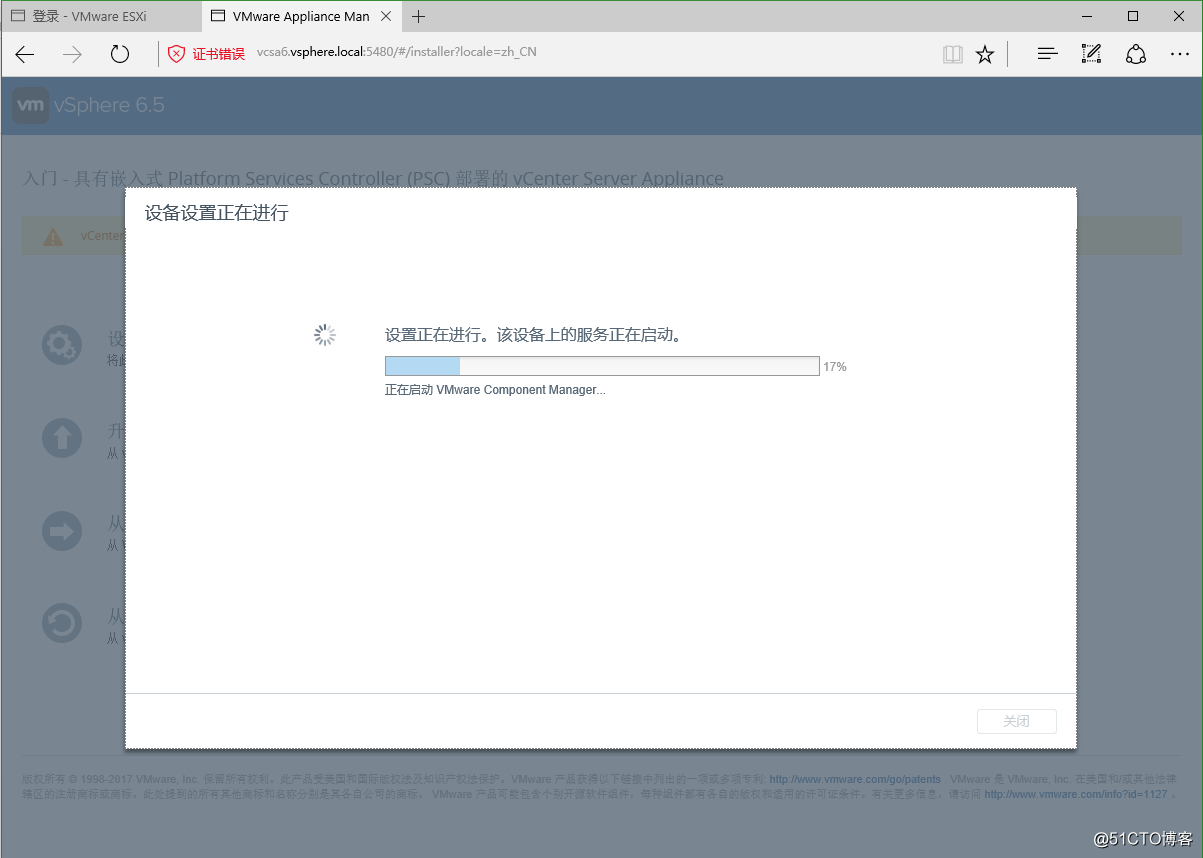
Task: Reload the page with the refresh icon
Action: point(120,54)
